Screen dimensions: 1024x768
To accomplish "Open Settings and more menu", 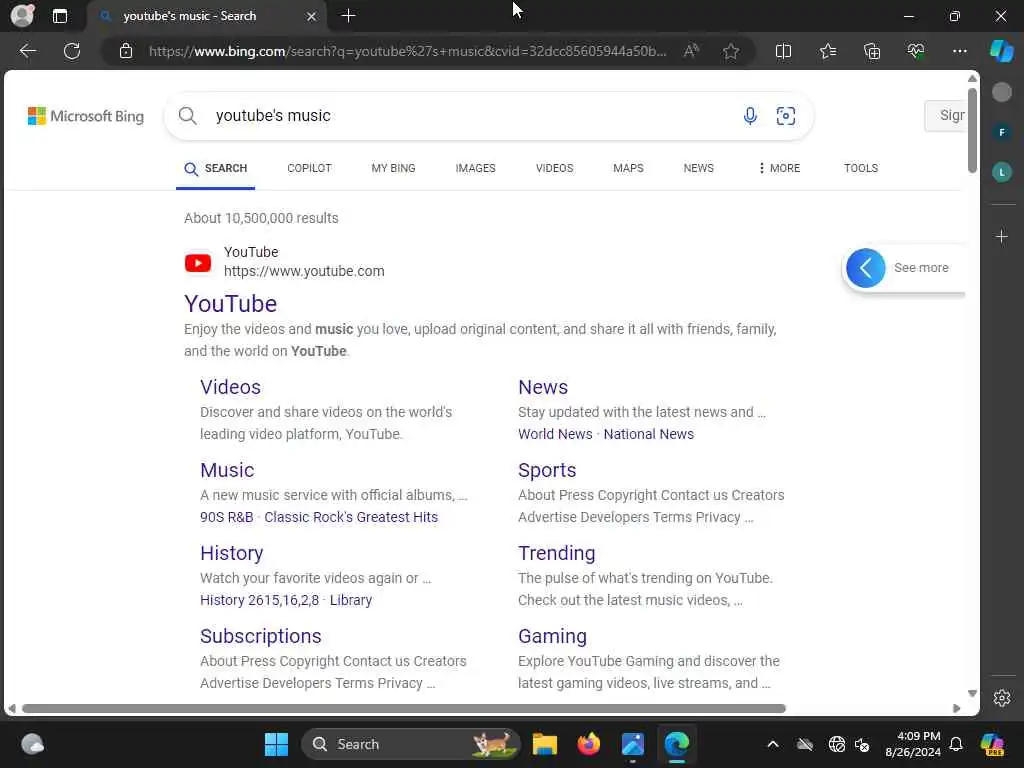I will [x=959, y=51].
